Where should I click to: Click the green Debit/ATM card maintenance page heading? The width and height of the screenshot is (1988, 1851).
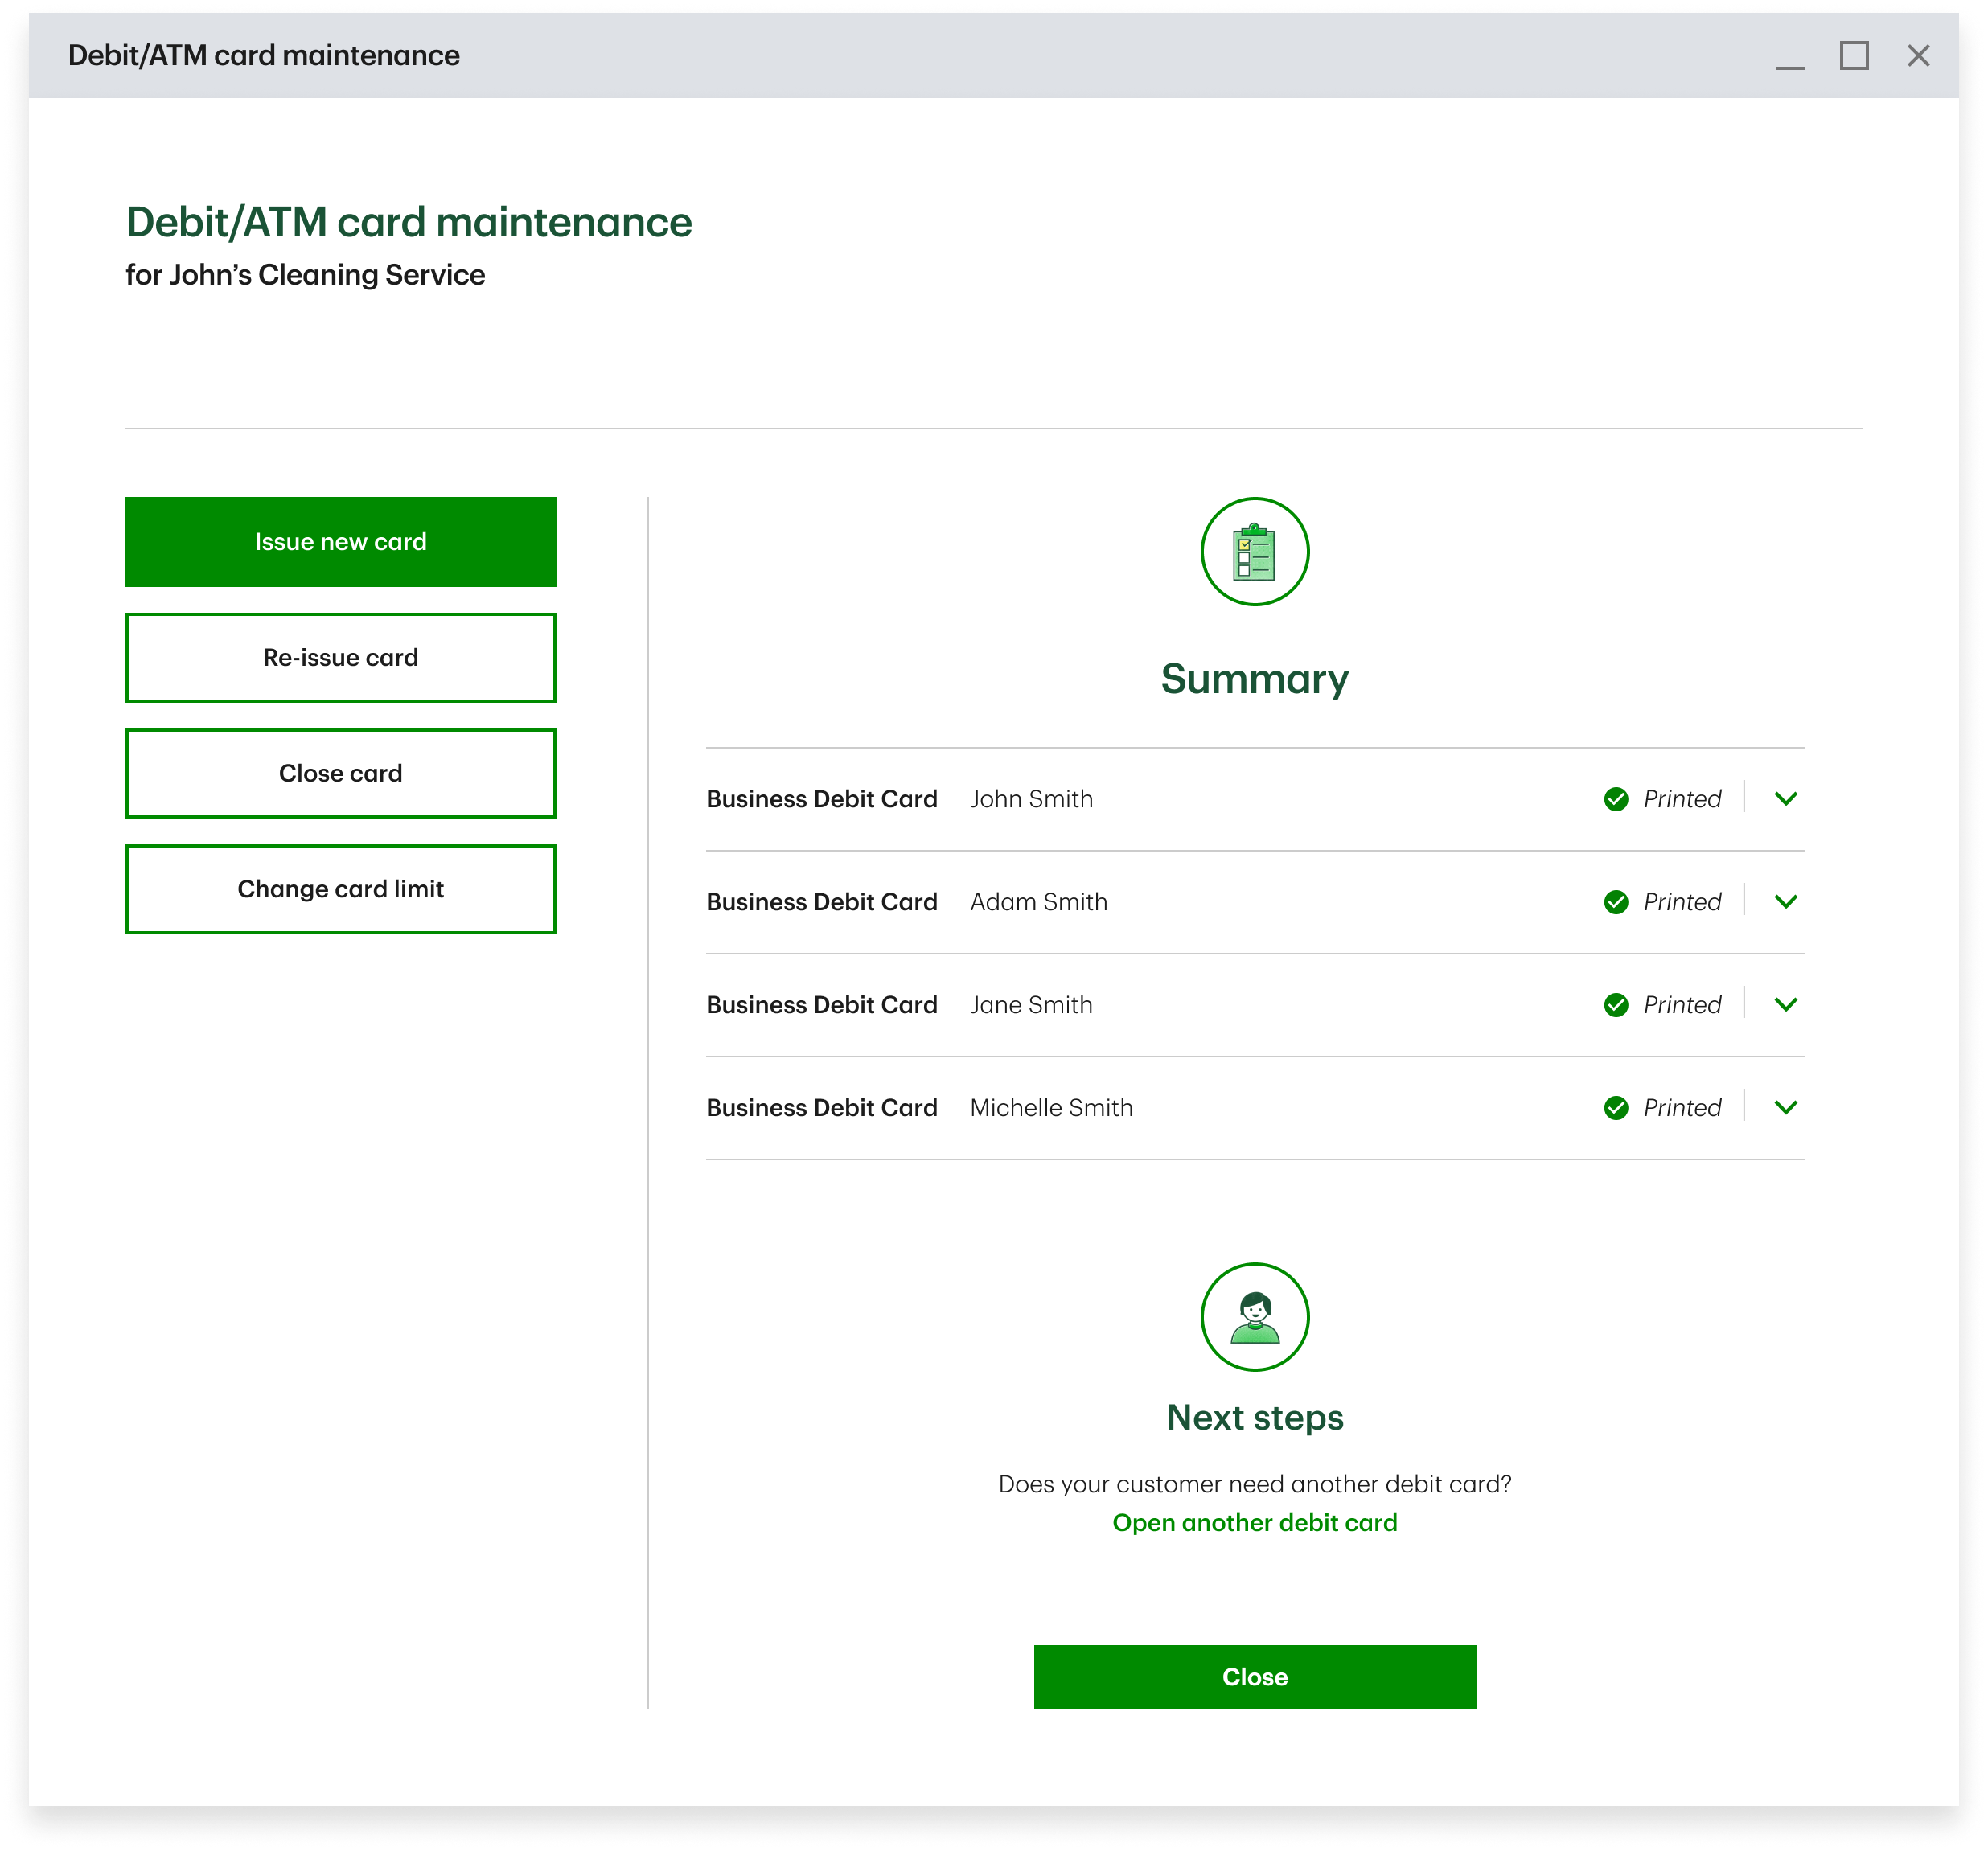point(408,222)
